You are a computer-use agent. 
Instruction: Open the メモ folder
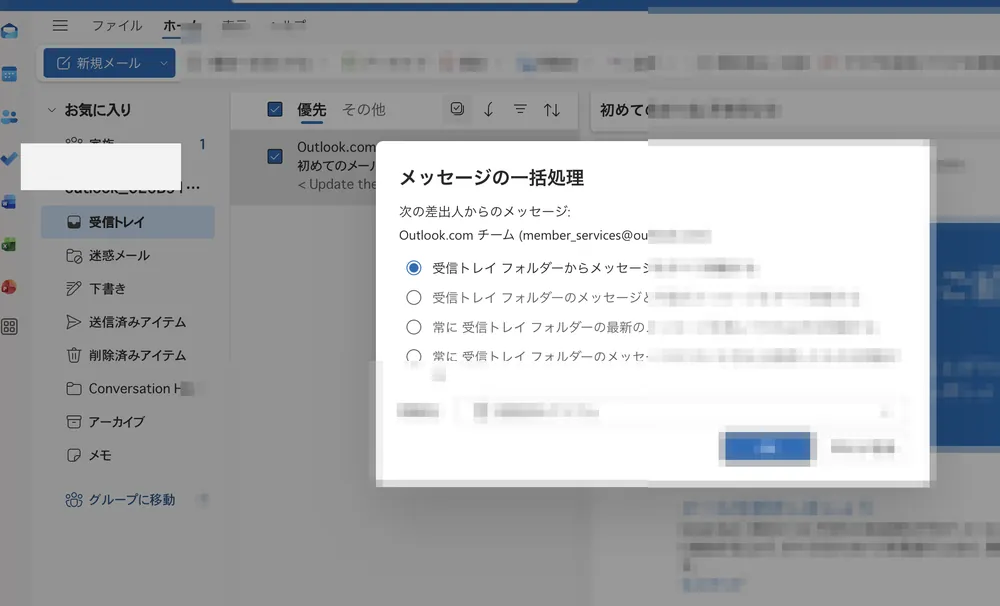pos(128,455)
